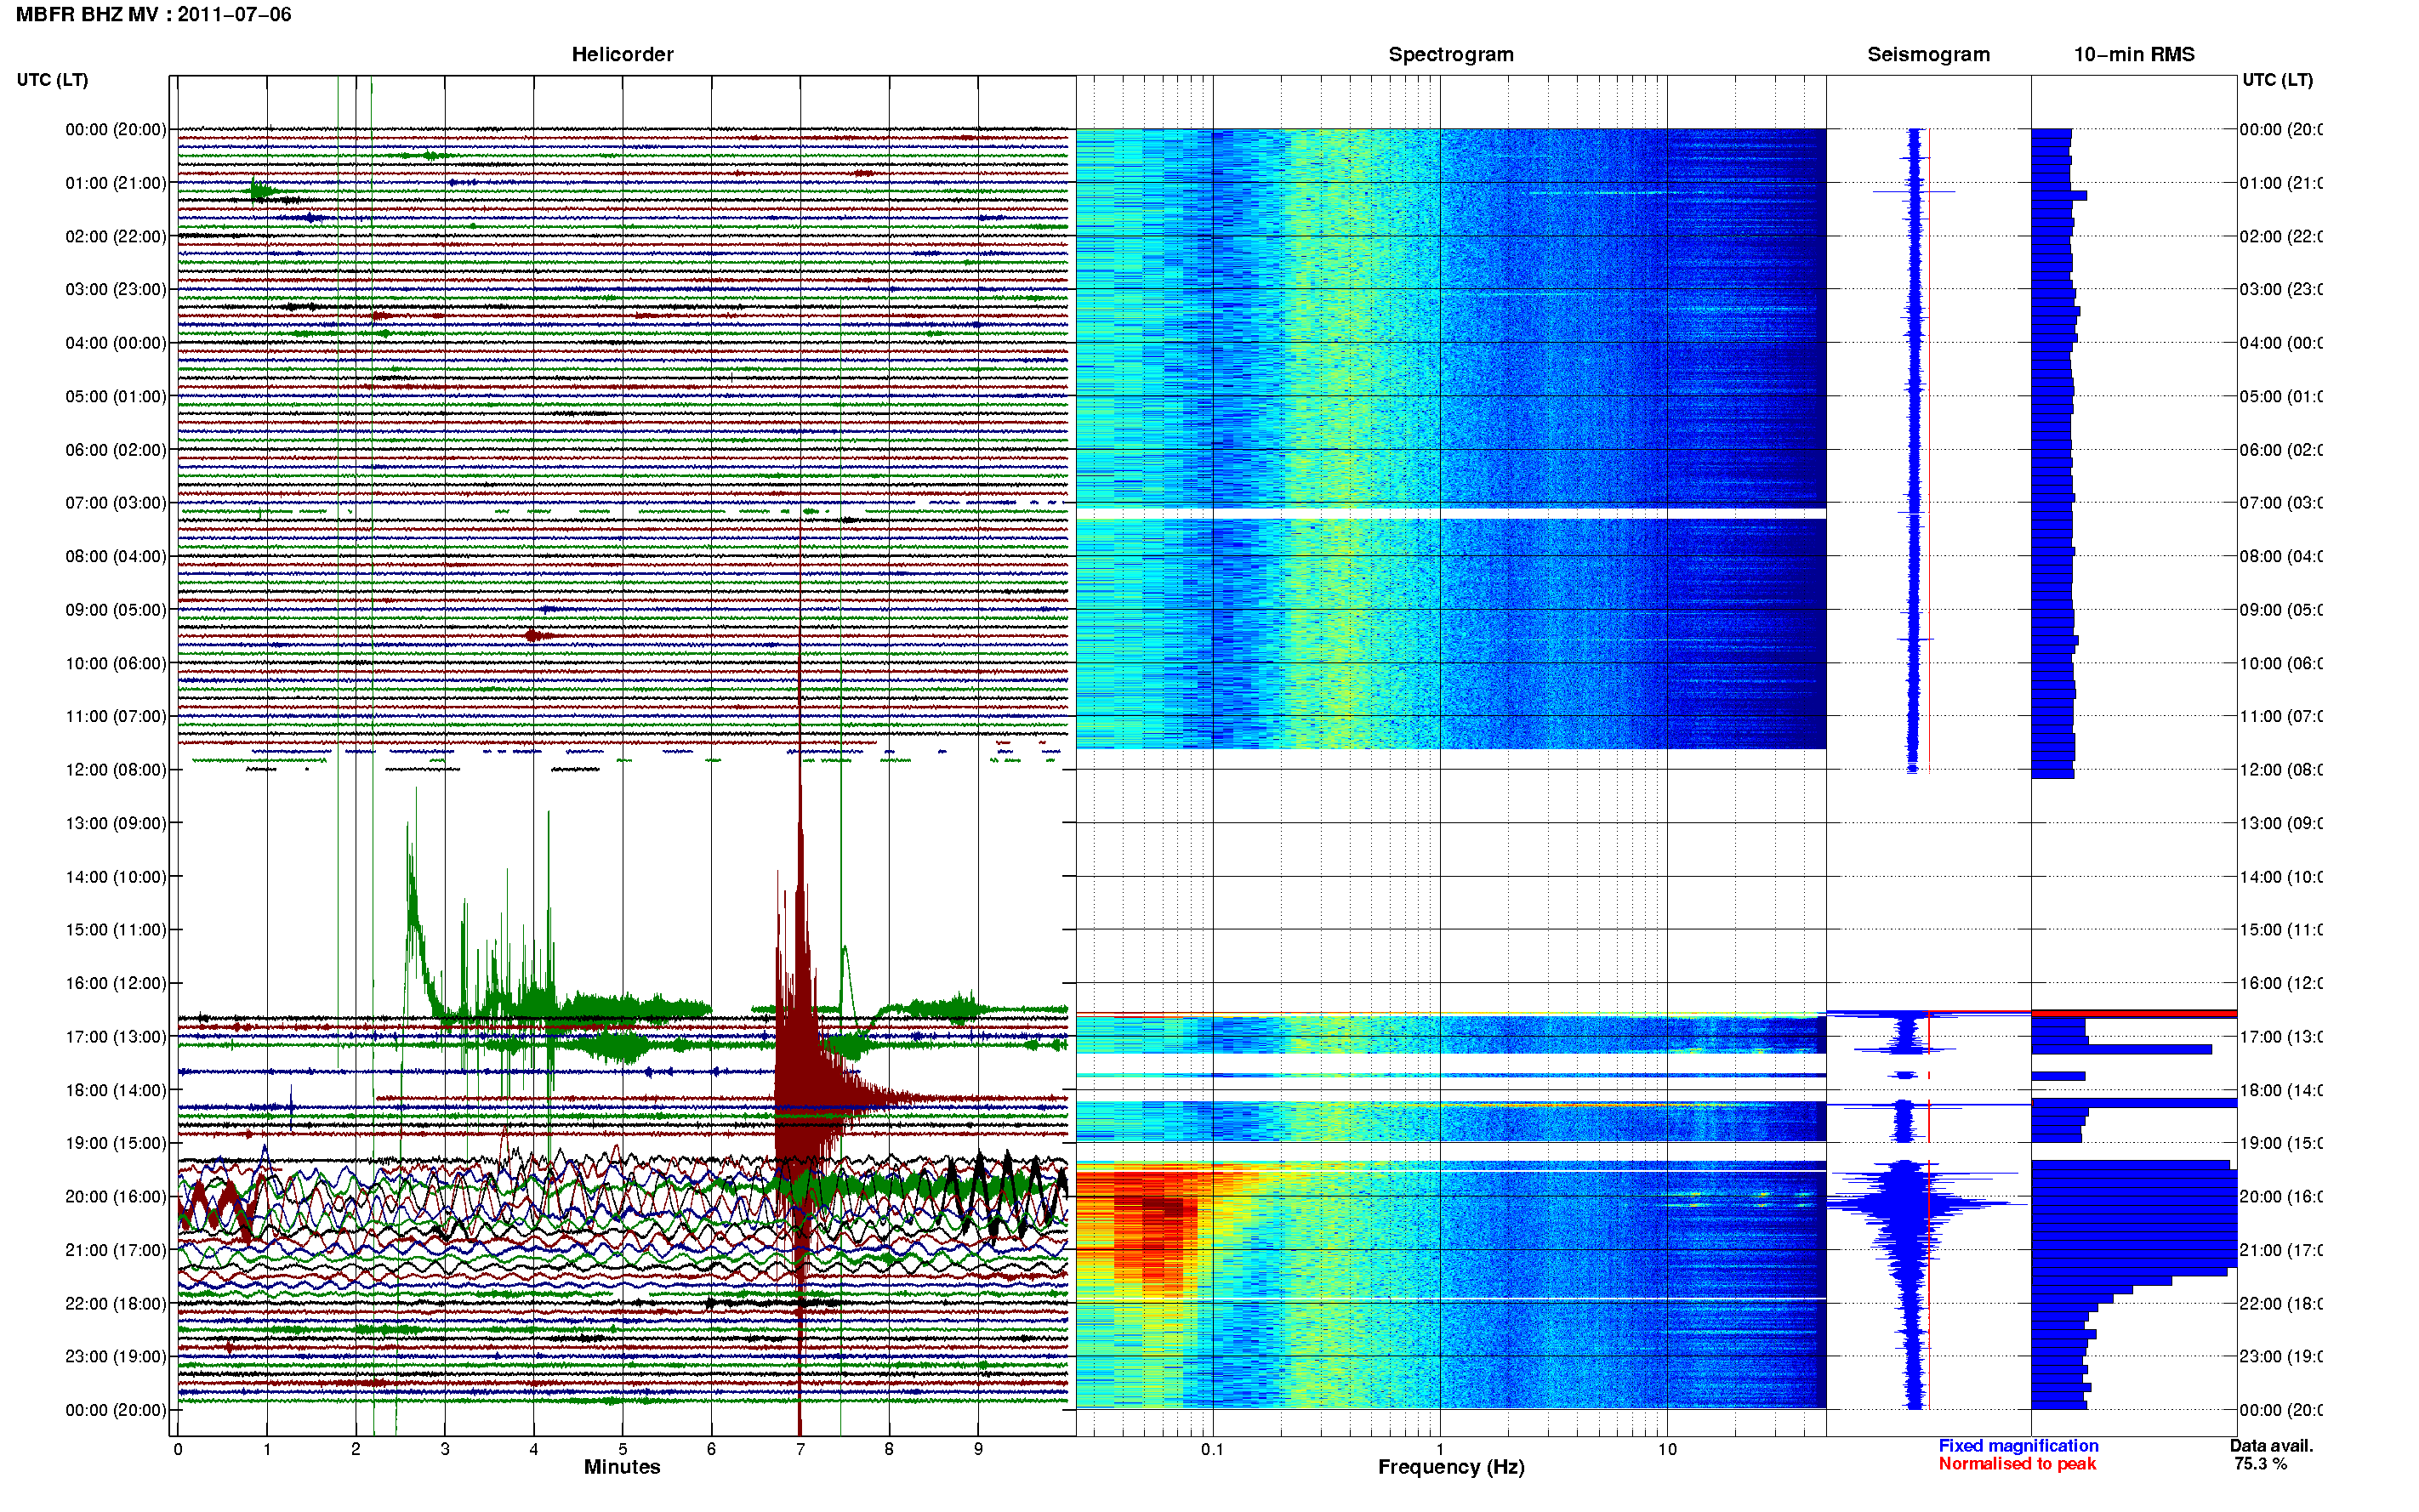This screenshot has width=2419, height=1512.
Task: Click the left 'UTC (LT)' axis label
Action: pyautogui.click(x=52, y=80)
